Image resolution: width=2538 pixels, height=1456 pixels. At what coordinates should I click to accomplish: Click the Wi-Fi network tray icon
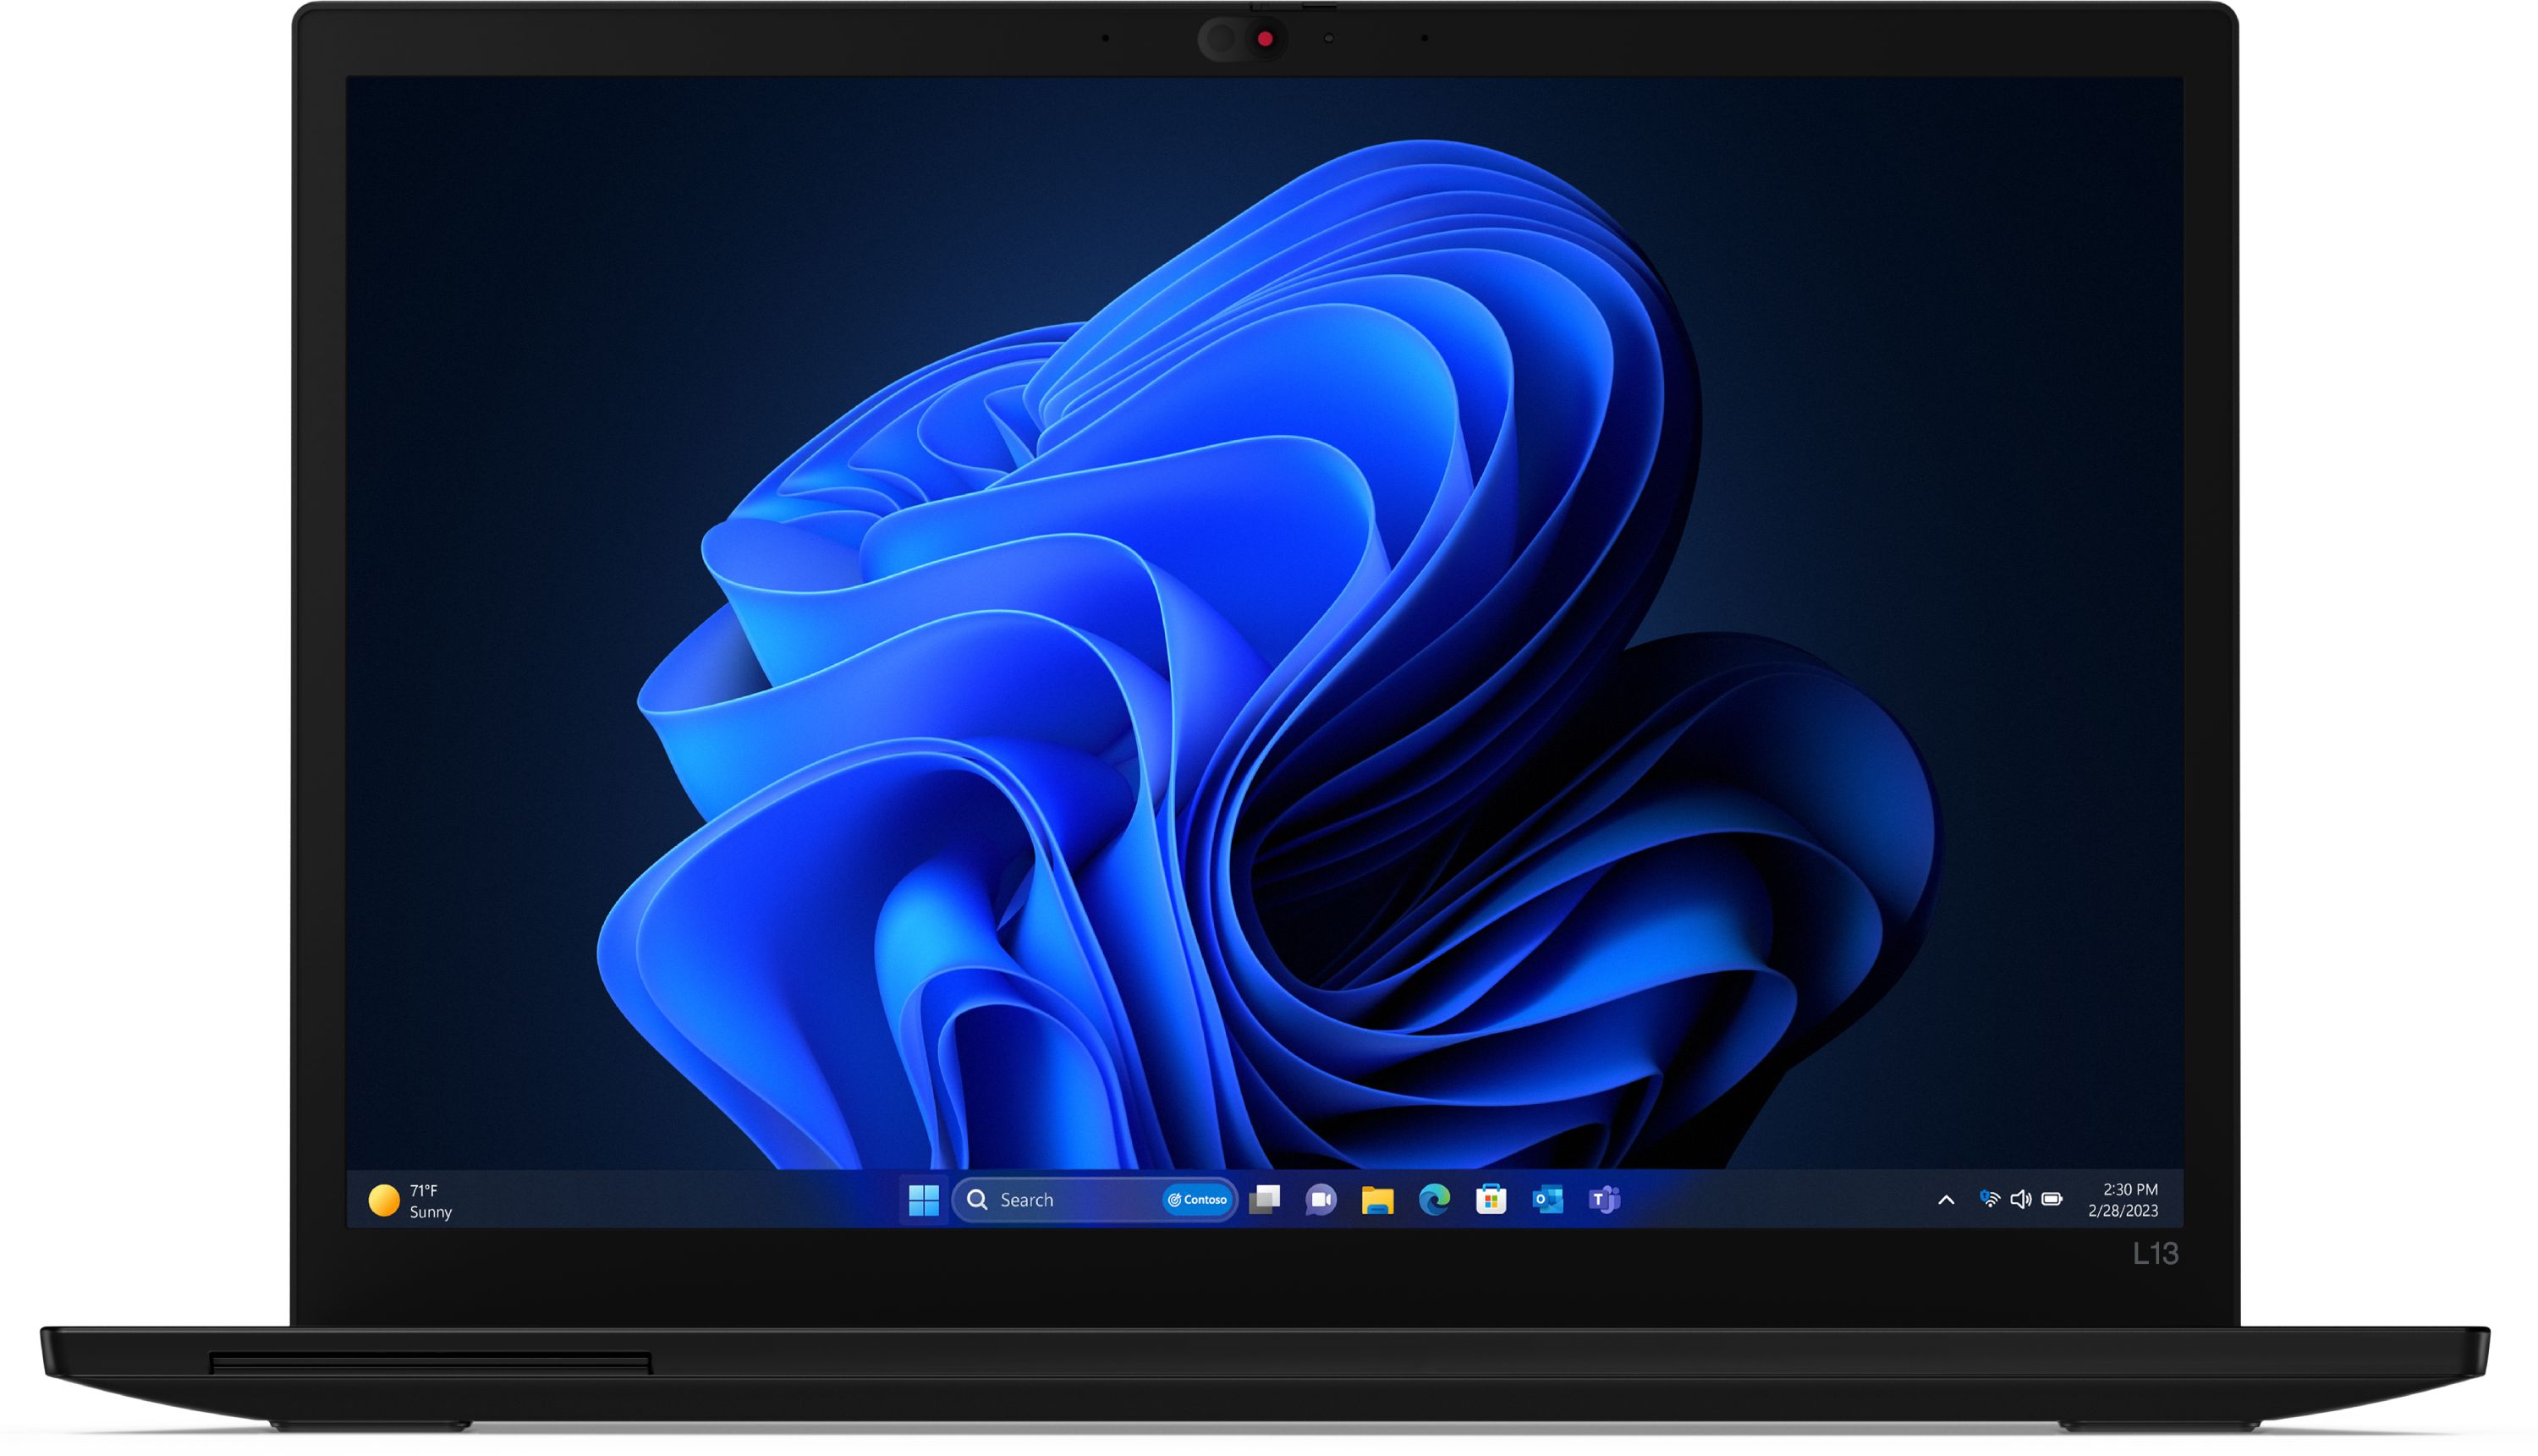click(x=1990, y=1199)
